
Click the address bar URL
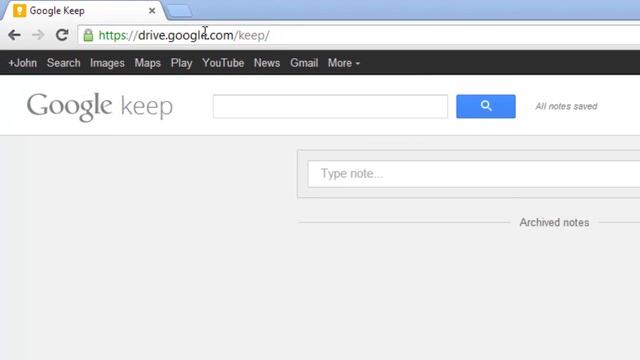point(184,36)
